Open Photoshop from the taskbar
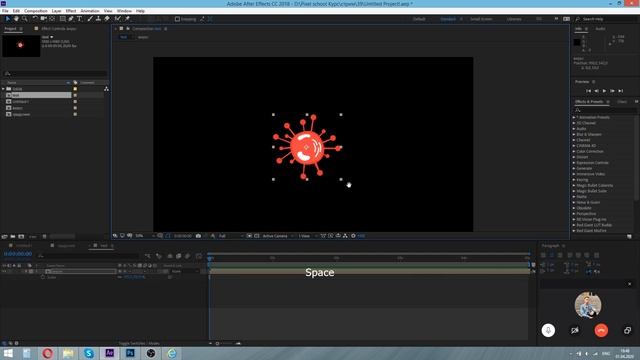 [130, 353]
